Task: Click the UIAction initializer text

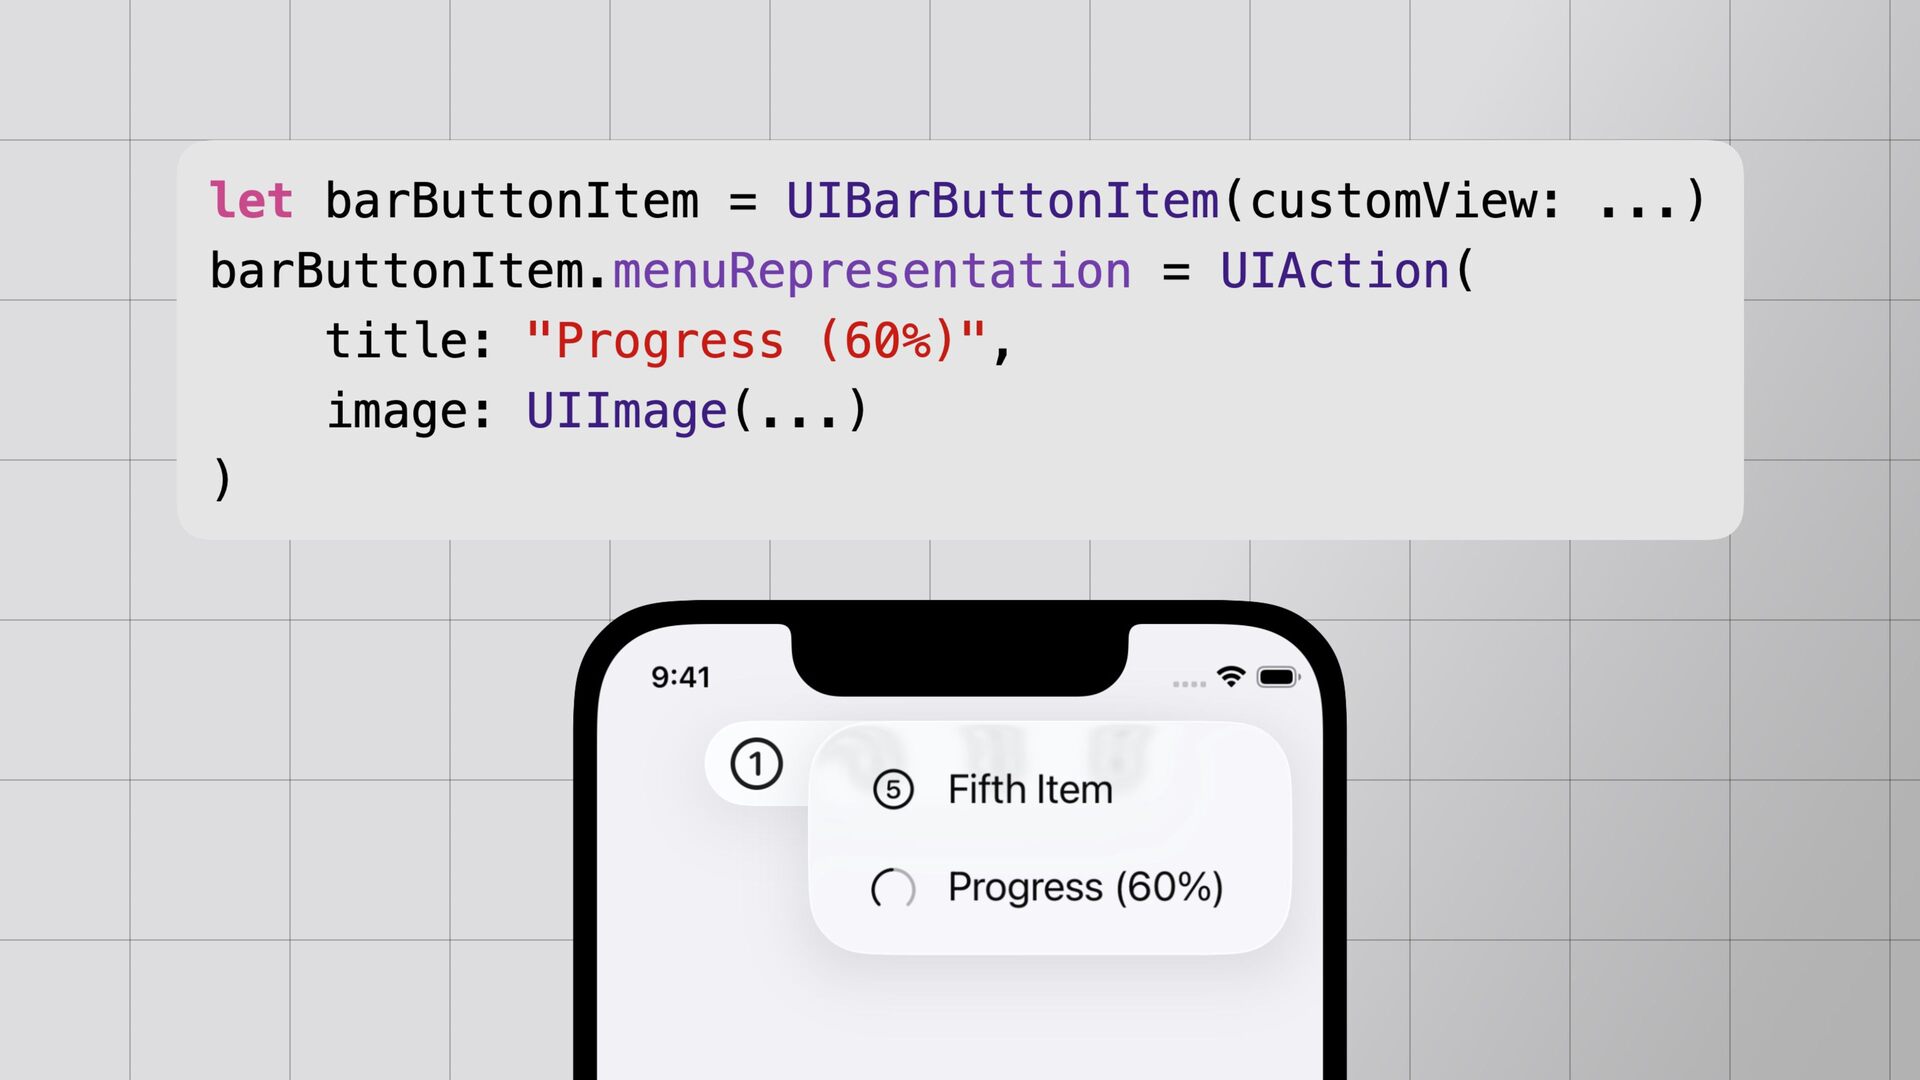Action: tap(1335, 271)
